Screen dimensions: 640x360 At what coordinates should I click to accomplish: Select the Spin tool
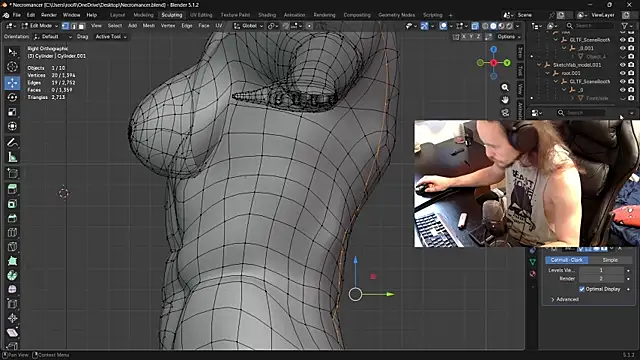(x=12, y=275)
